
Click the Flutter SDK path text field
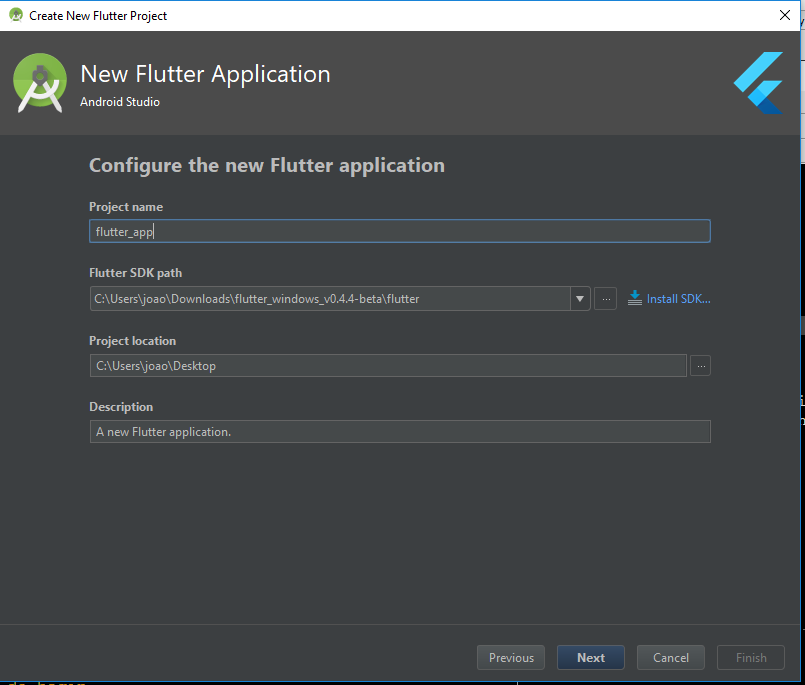[330, 299]
